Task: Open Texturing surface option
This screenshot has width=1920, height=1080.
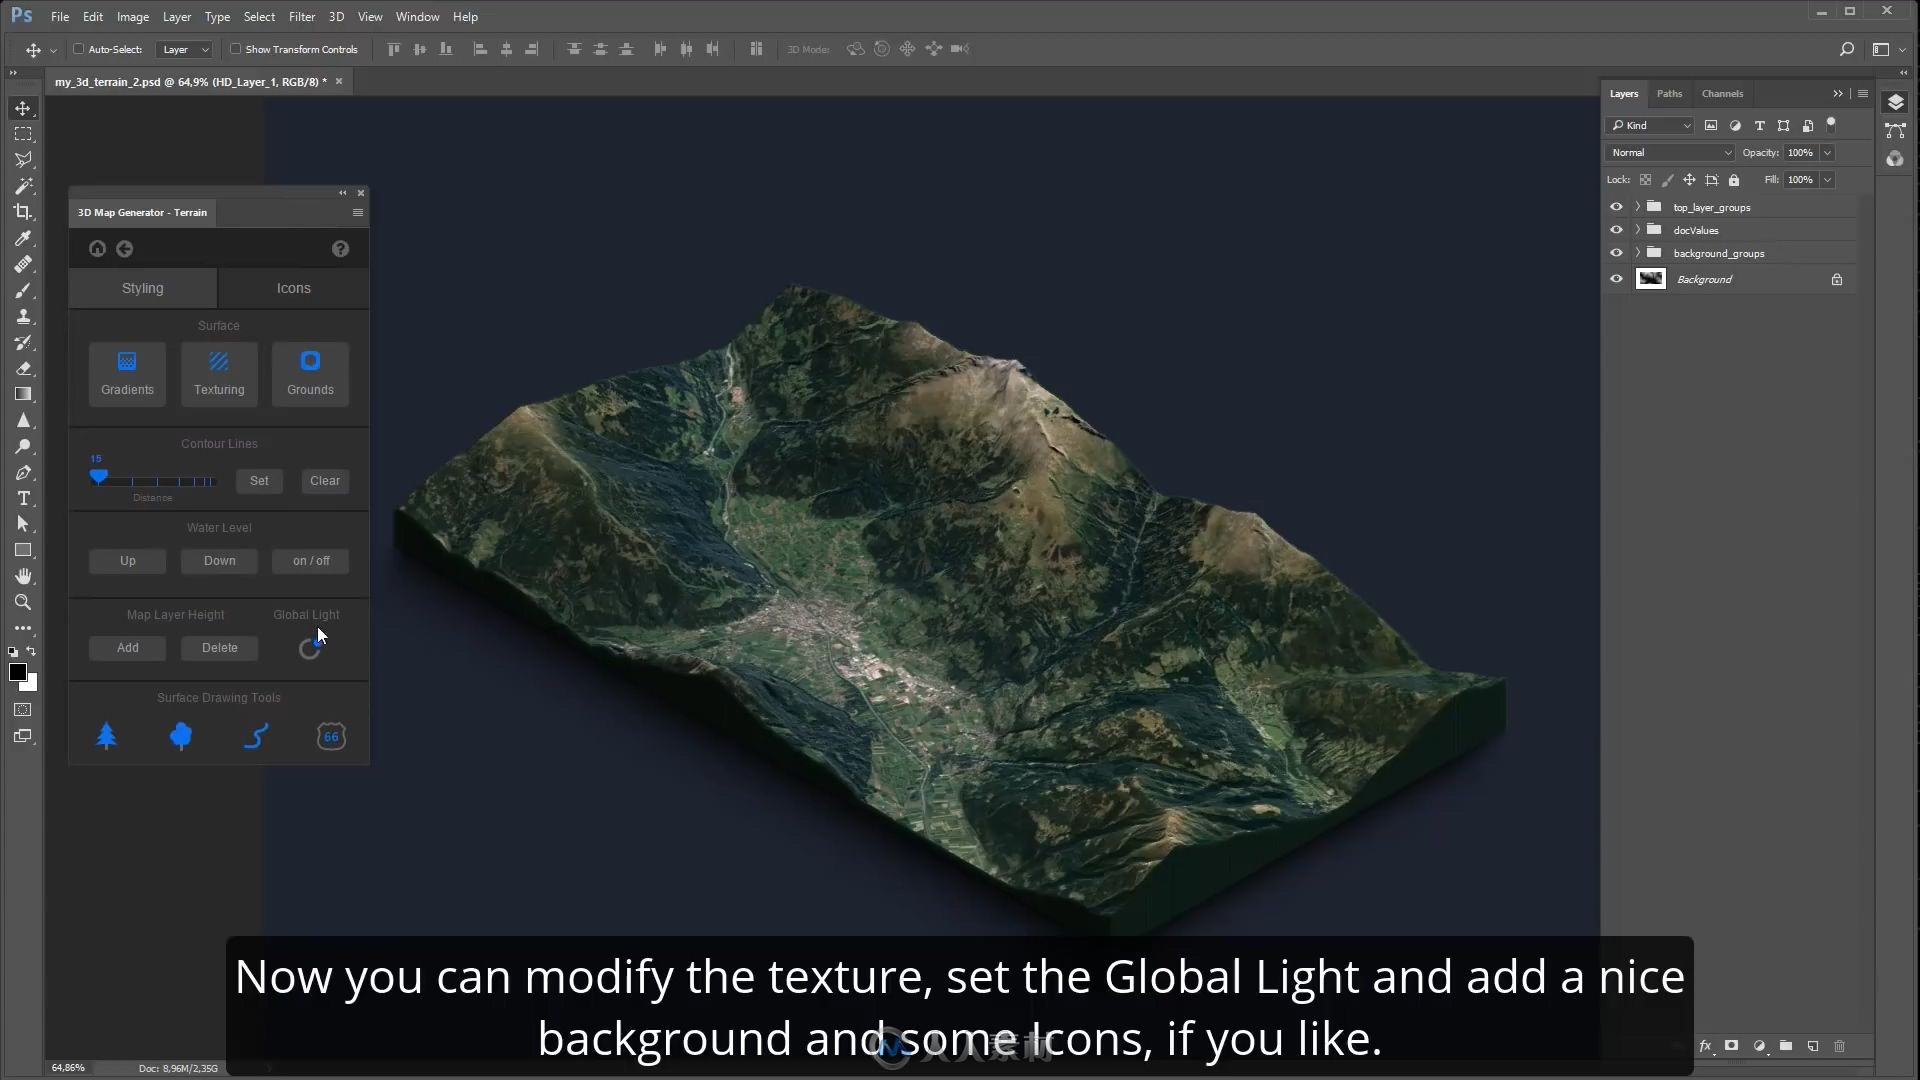Action: (219, 374)
